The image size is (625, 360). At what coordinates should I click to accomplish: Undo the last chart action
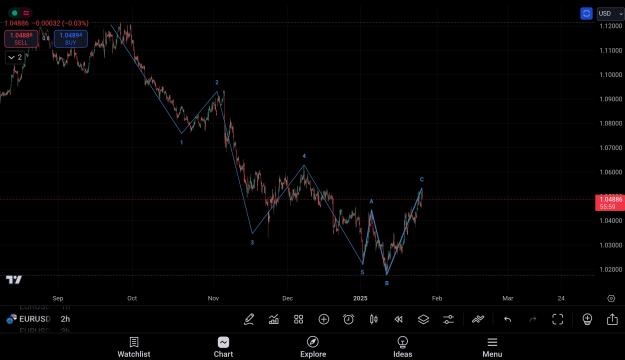507,319
